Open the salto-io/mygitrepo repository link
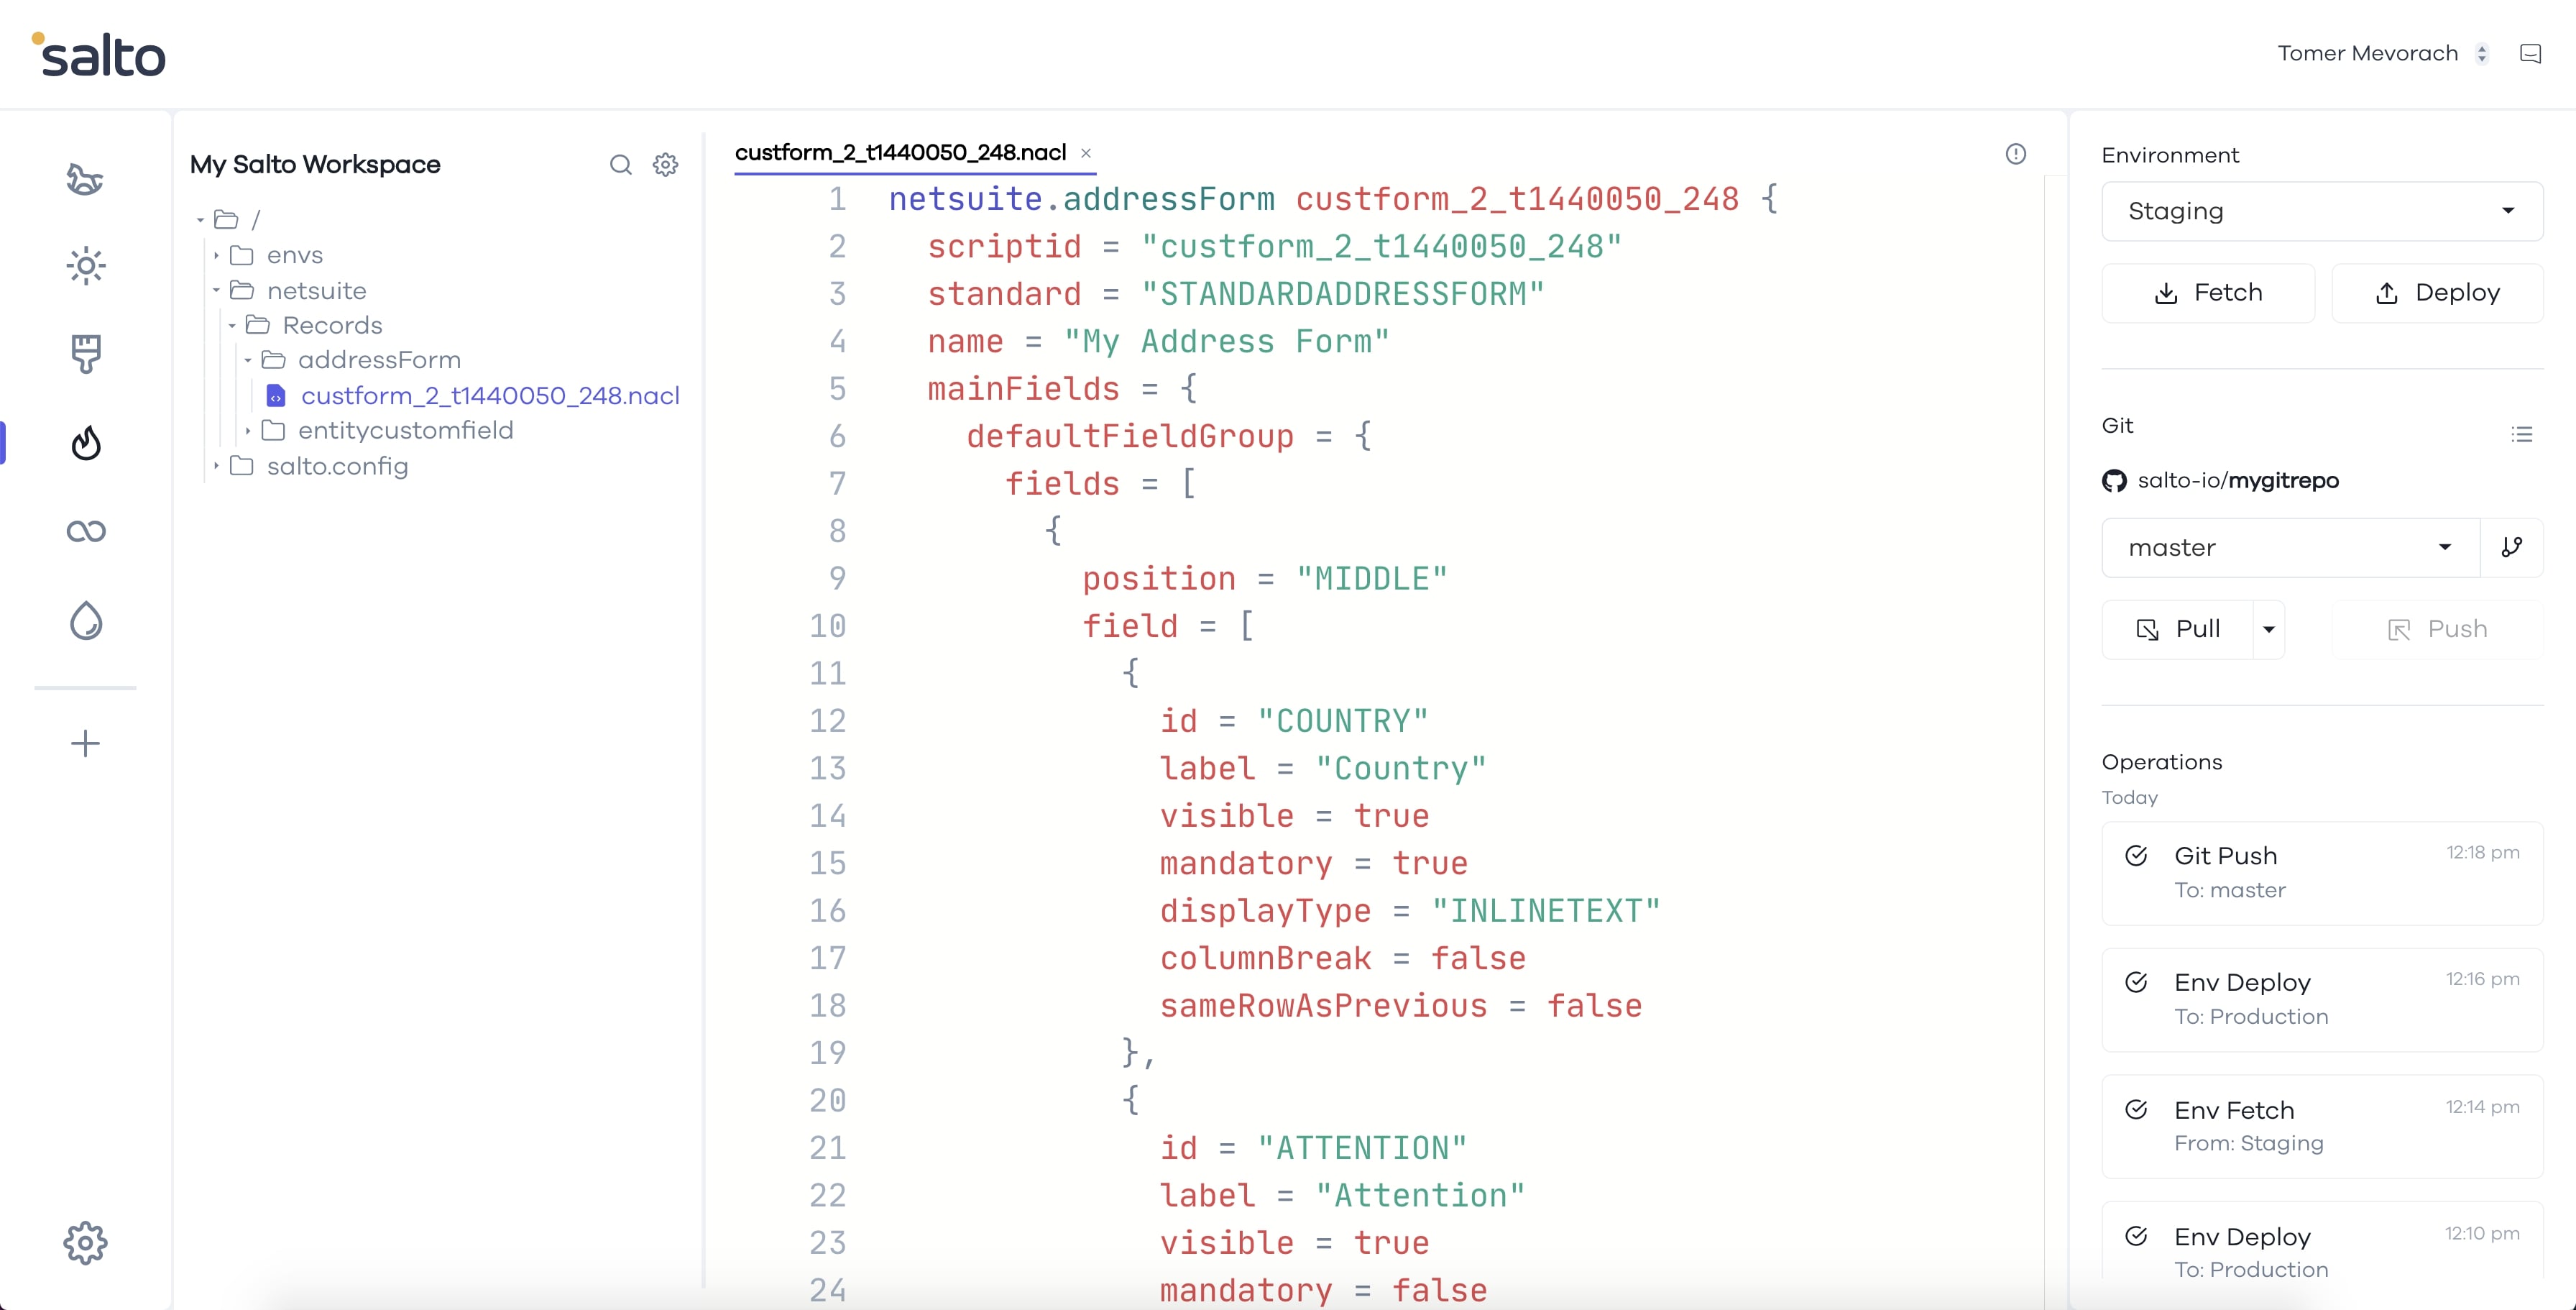Viewport: 2576px width, 1310px height. [x=2238, y=480]
